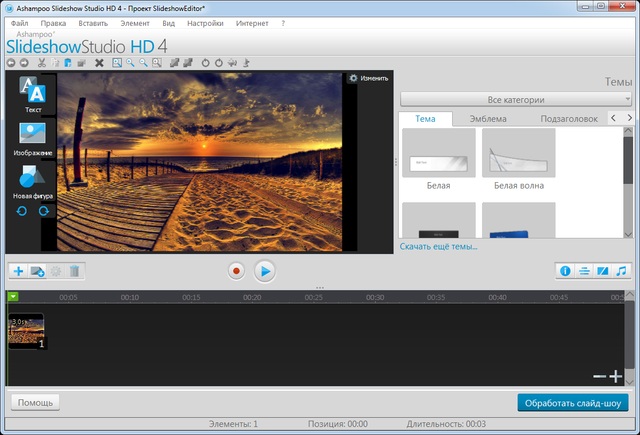Image resolution: width=640 pixels, height=435 pixels.
Task: Click the Текст (Text) tool icon
Action: (x=32, y=91)
